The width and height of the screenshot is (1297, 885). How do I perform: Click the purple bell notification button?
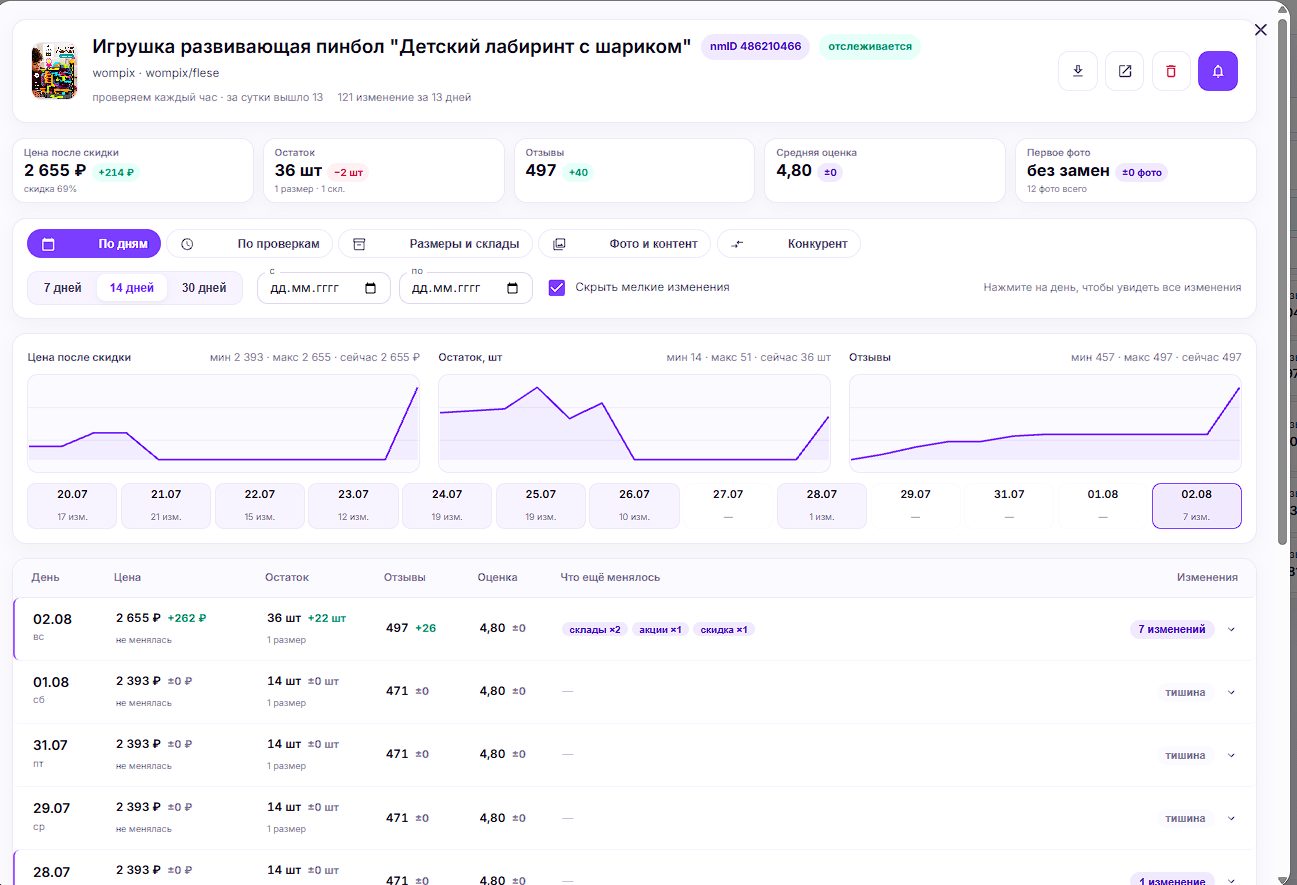pos(1218,71)
